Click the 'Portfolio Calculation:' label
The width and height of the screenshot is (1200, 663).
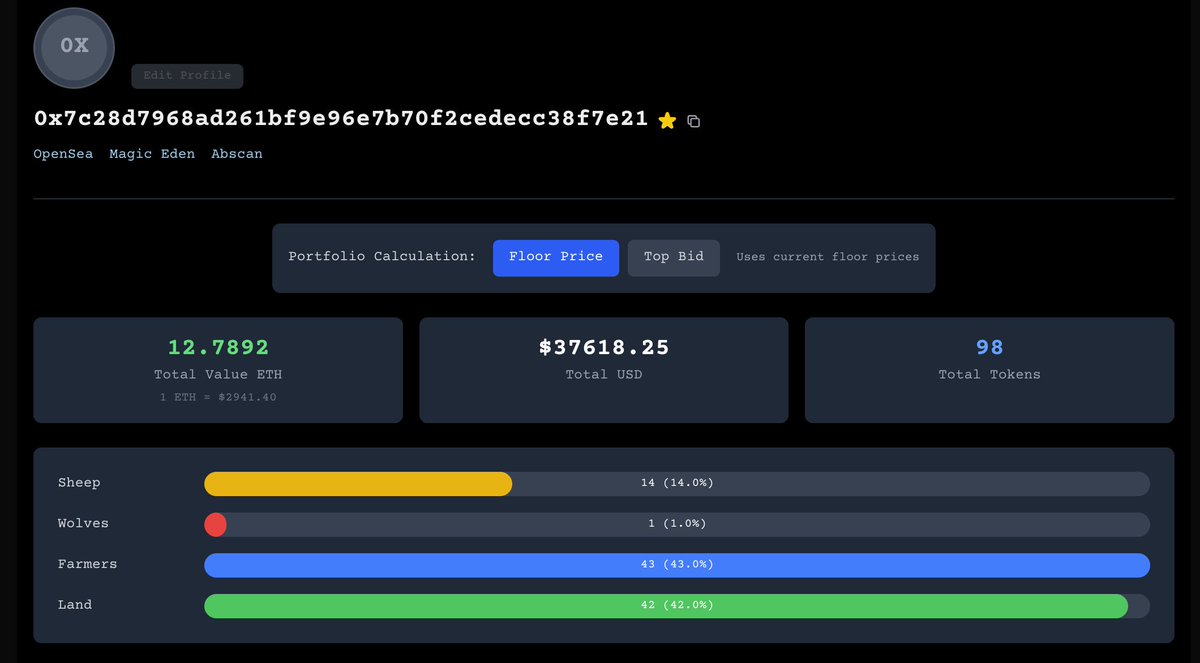[382, 257]
